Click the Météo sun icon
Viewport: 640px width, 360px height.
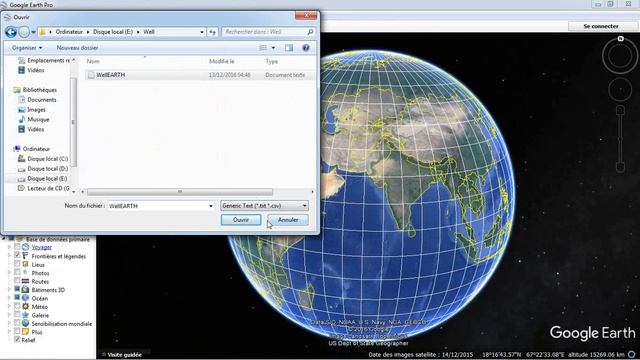(x=25, y=307)
